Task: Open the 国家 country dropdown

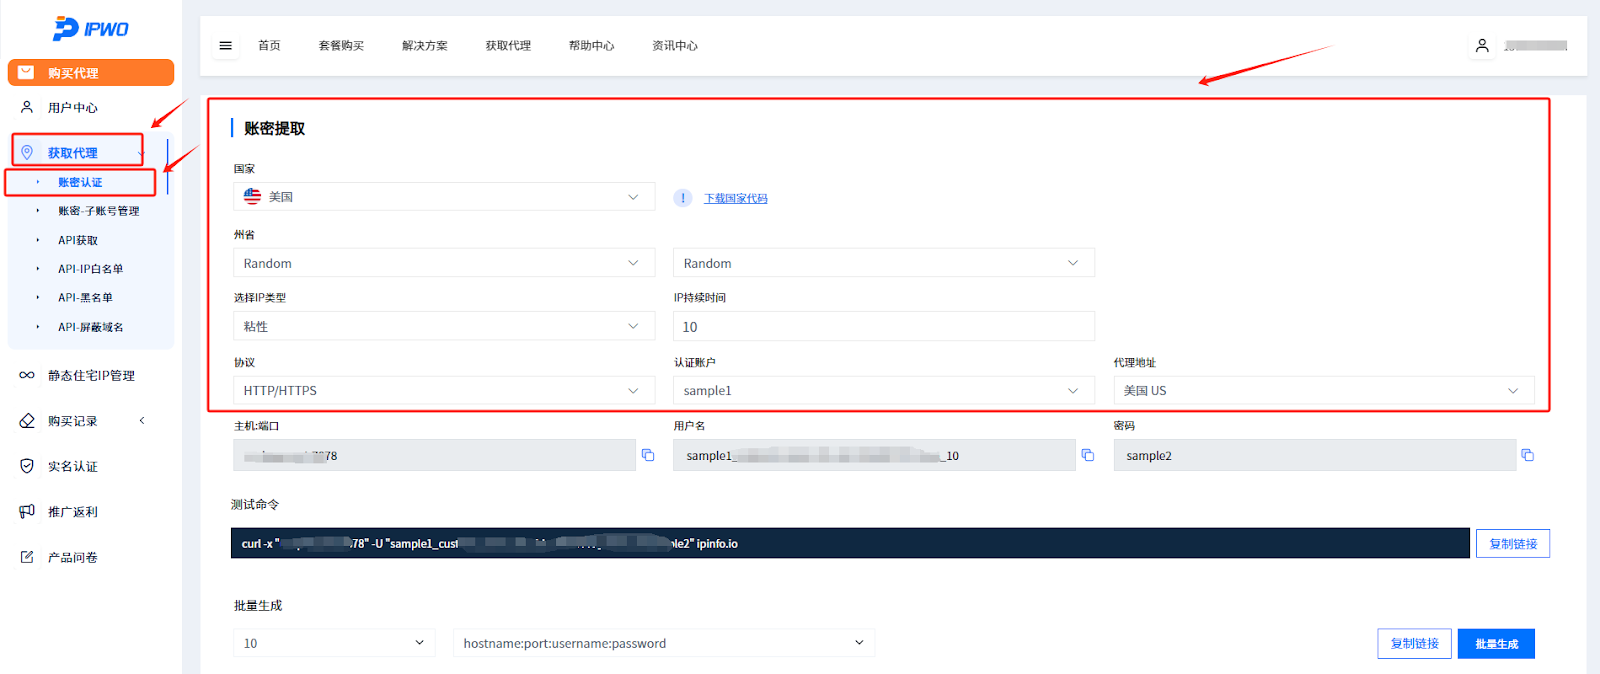Action: pyautogui.click(x=444, y=197)
